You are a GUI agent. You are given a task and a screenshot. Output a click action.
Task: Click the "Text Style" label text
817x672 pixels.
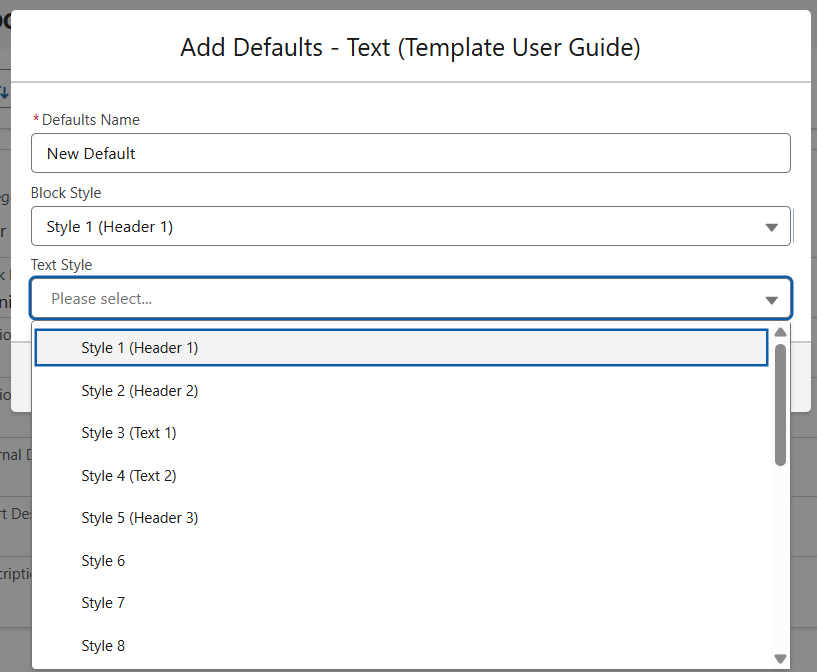click(x=62, y=265)
